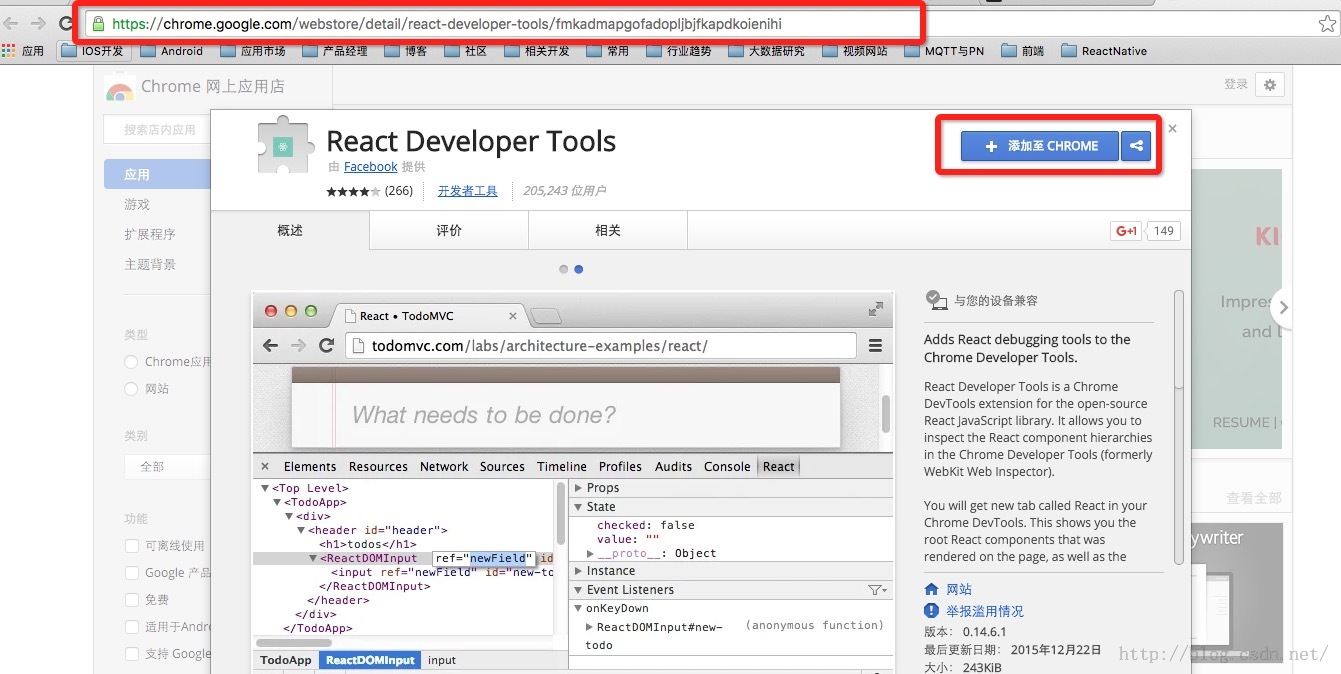Open the Facebook developer link

pos(370,167)
